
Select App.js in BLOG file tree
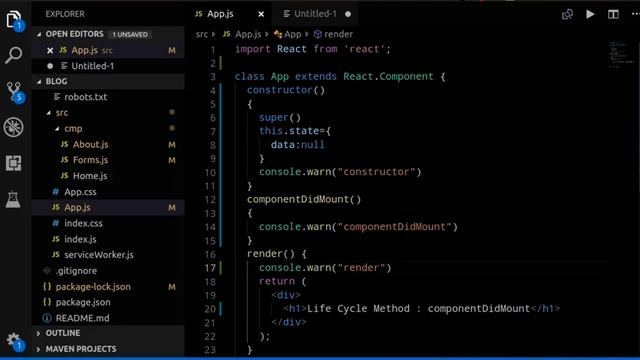pyautogui.click(x=108, y=207)
